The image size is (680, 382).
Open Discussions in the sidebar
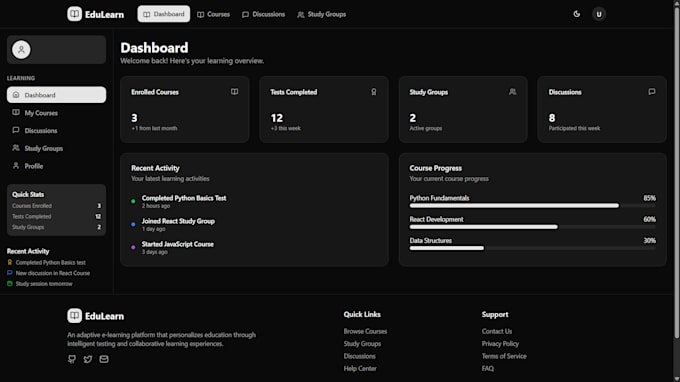(x=56, y=131)
